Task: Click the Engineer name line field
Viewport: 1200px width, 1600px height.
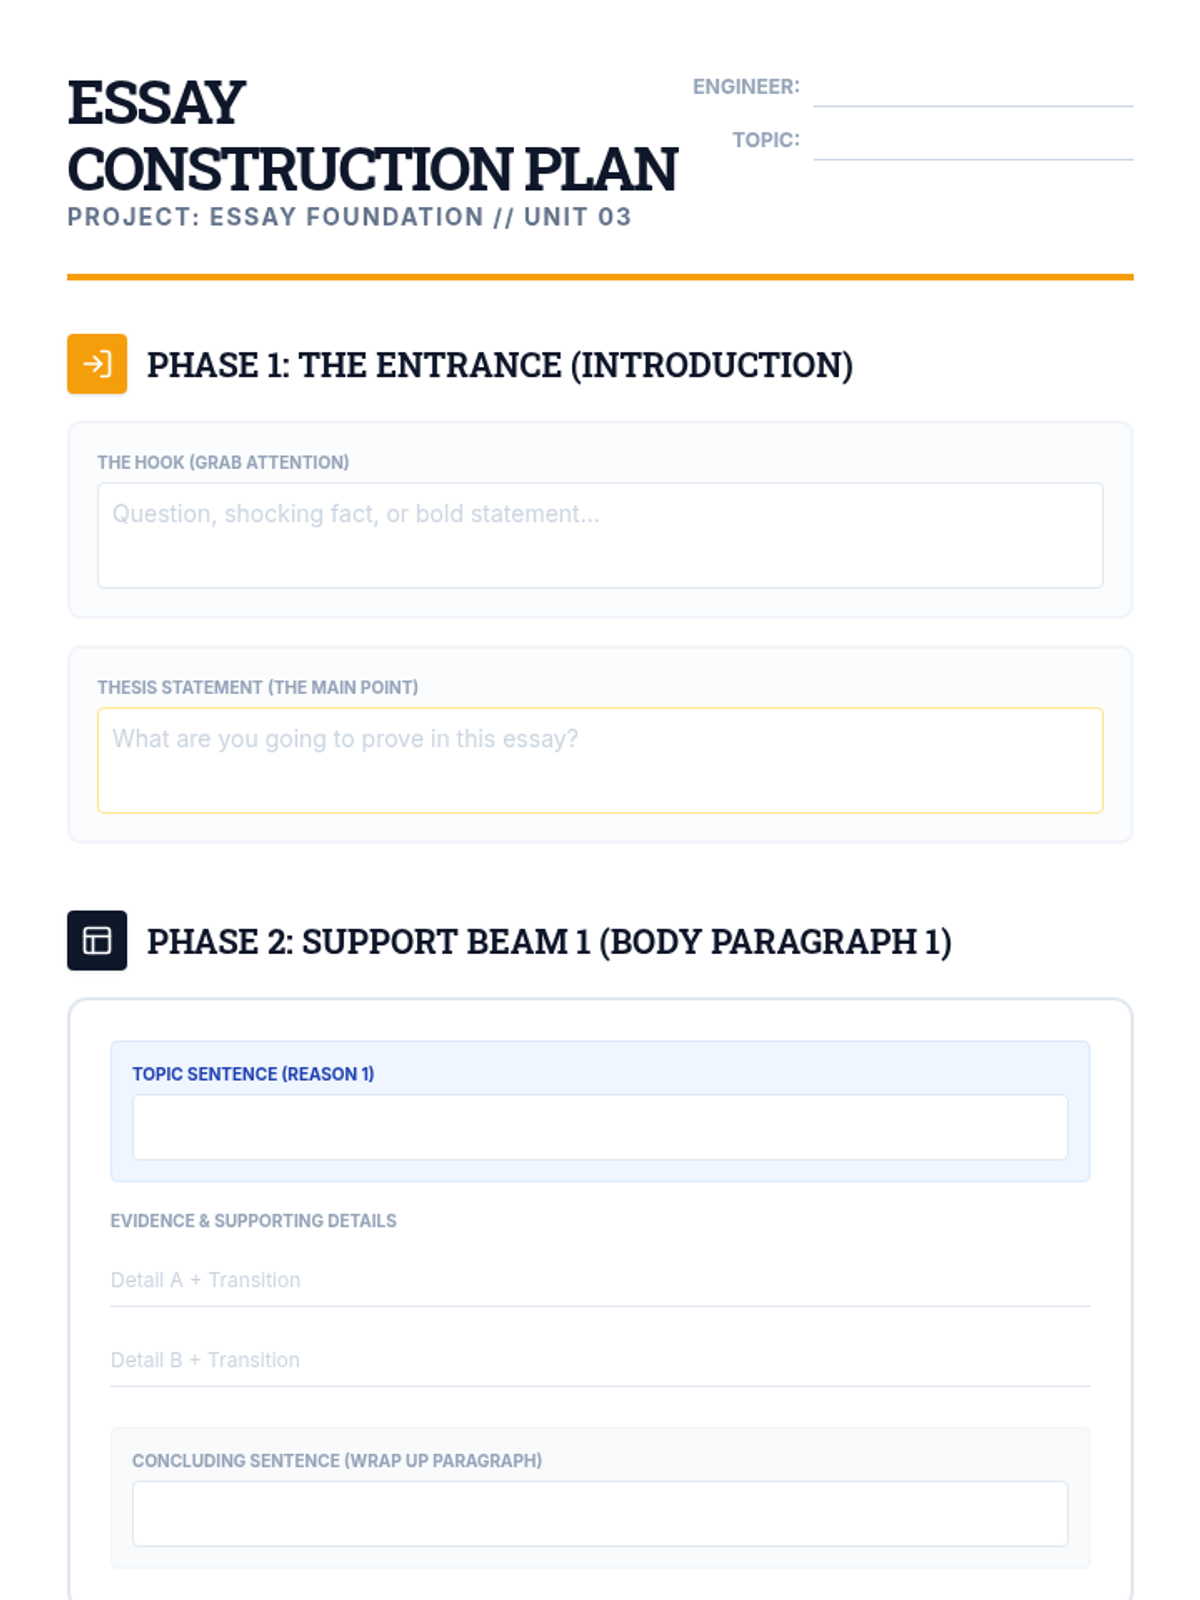Action: pyautogui.click(x=973, y=88)
